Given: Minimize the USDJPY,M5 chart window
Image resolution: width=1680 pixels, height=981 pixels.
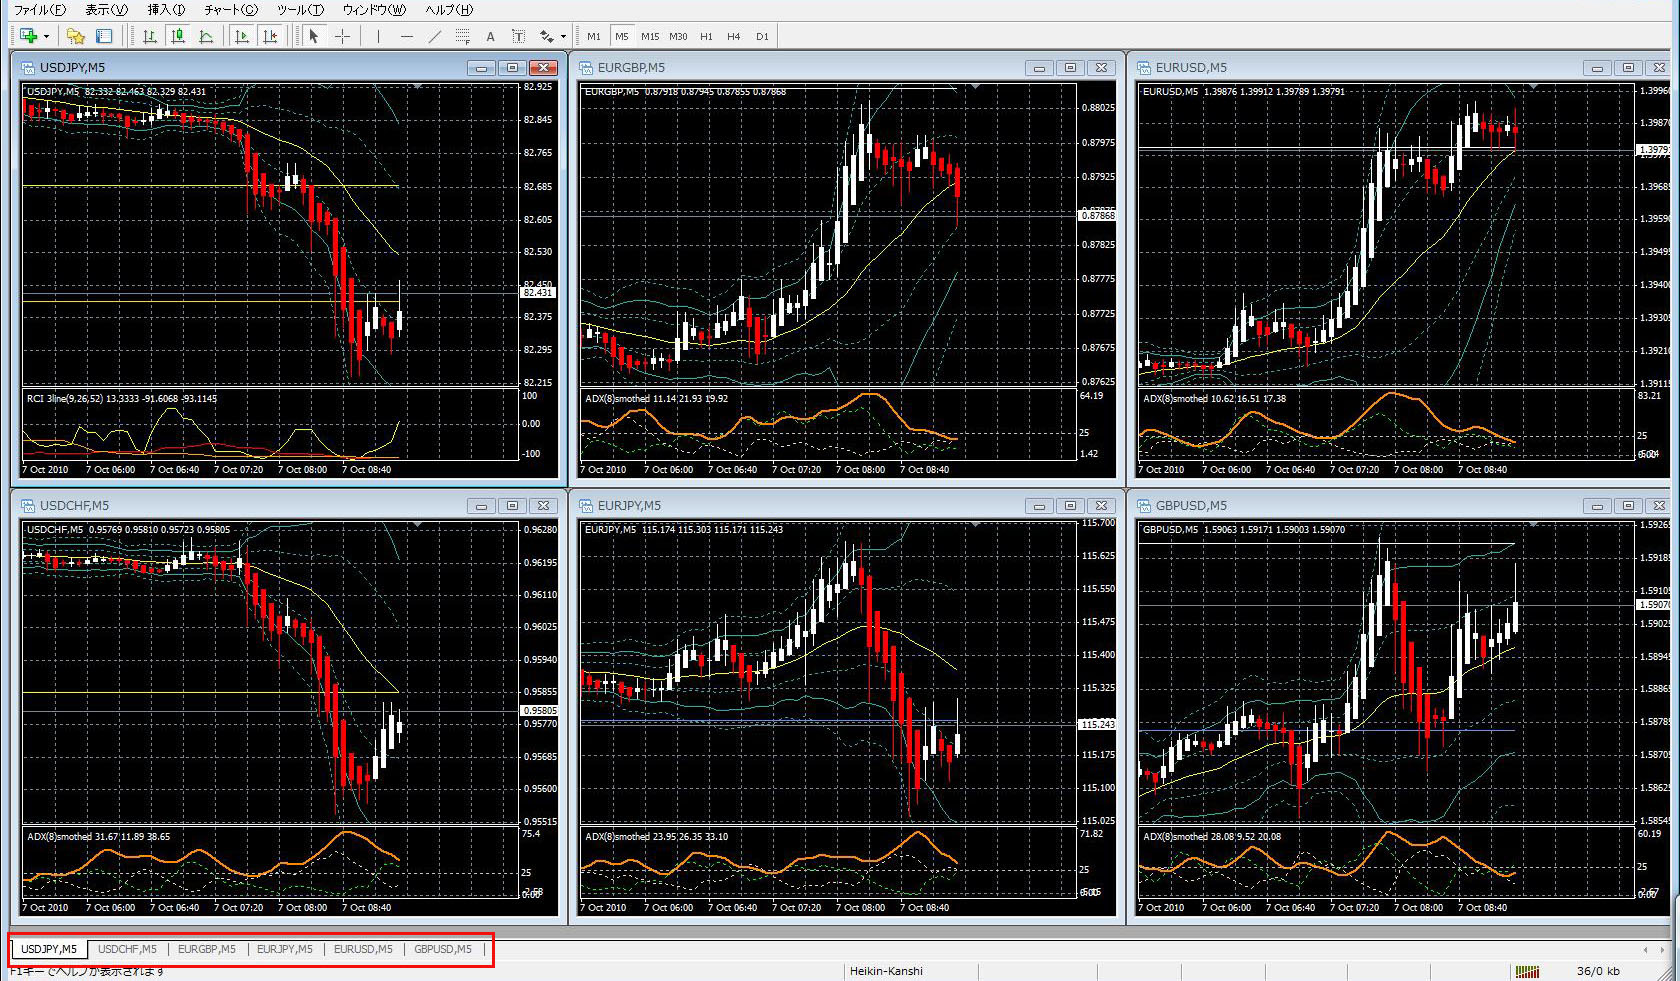Looking at the screenshot, I should point(481,68).
